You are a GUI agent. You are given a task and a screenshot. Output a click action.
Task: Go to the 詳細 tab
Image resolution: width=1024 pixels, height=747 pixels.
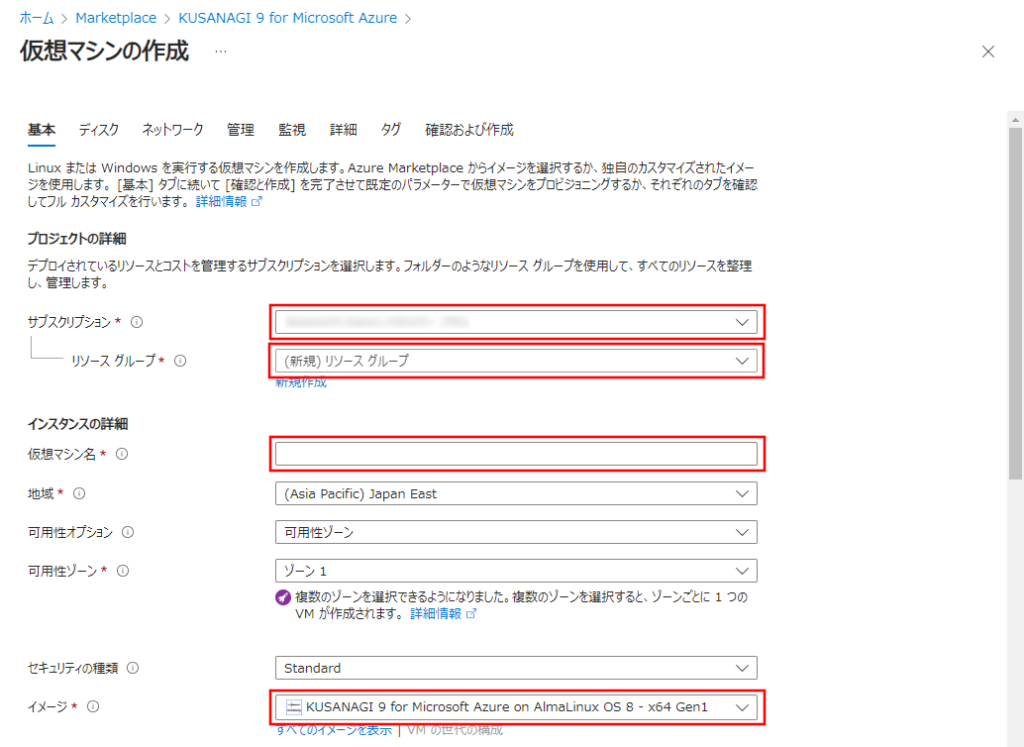[x=344, y=130]
